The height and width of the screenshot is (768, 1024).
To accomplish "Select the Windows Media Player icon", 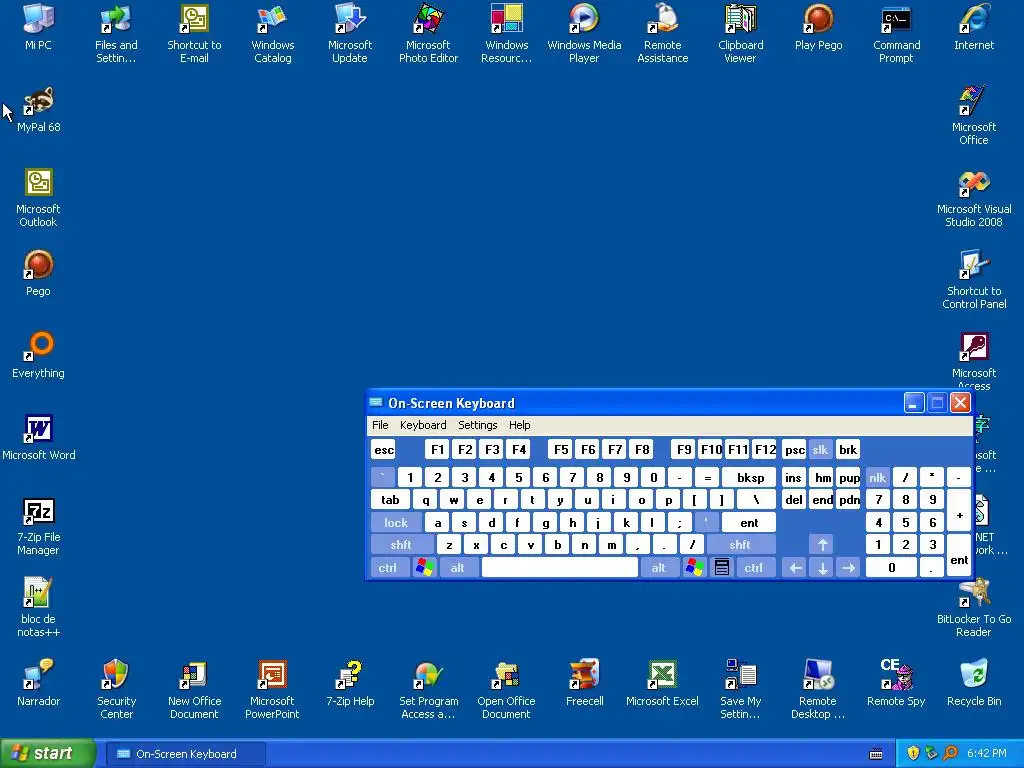I will pos(584,33).
